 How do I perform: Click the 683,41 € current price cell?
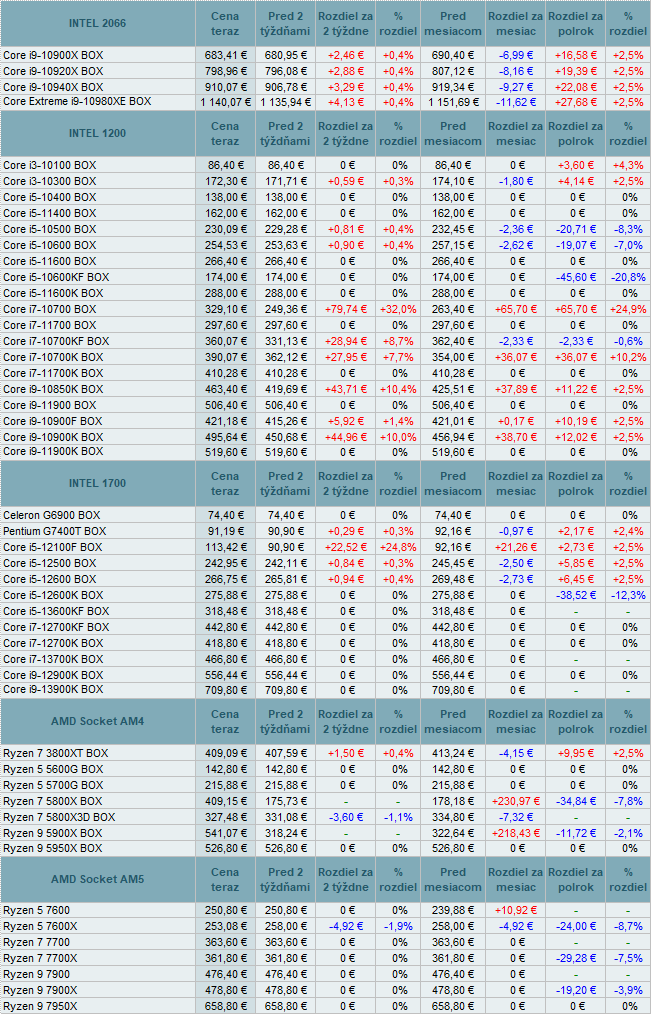point(225,55)
